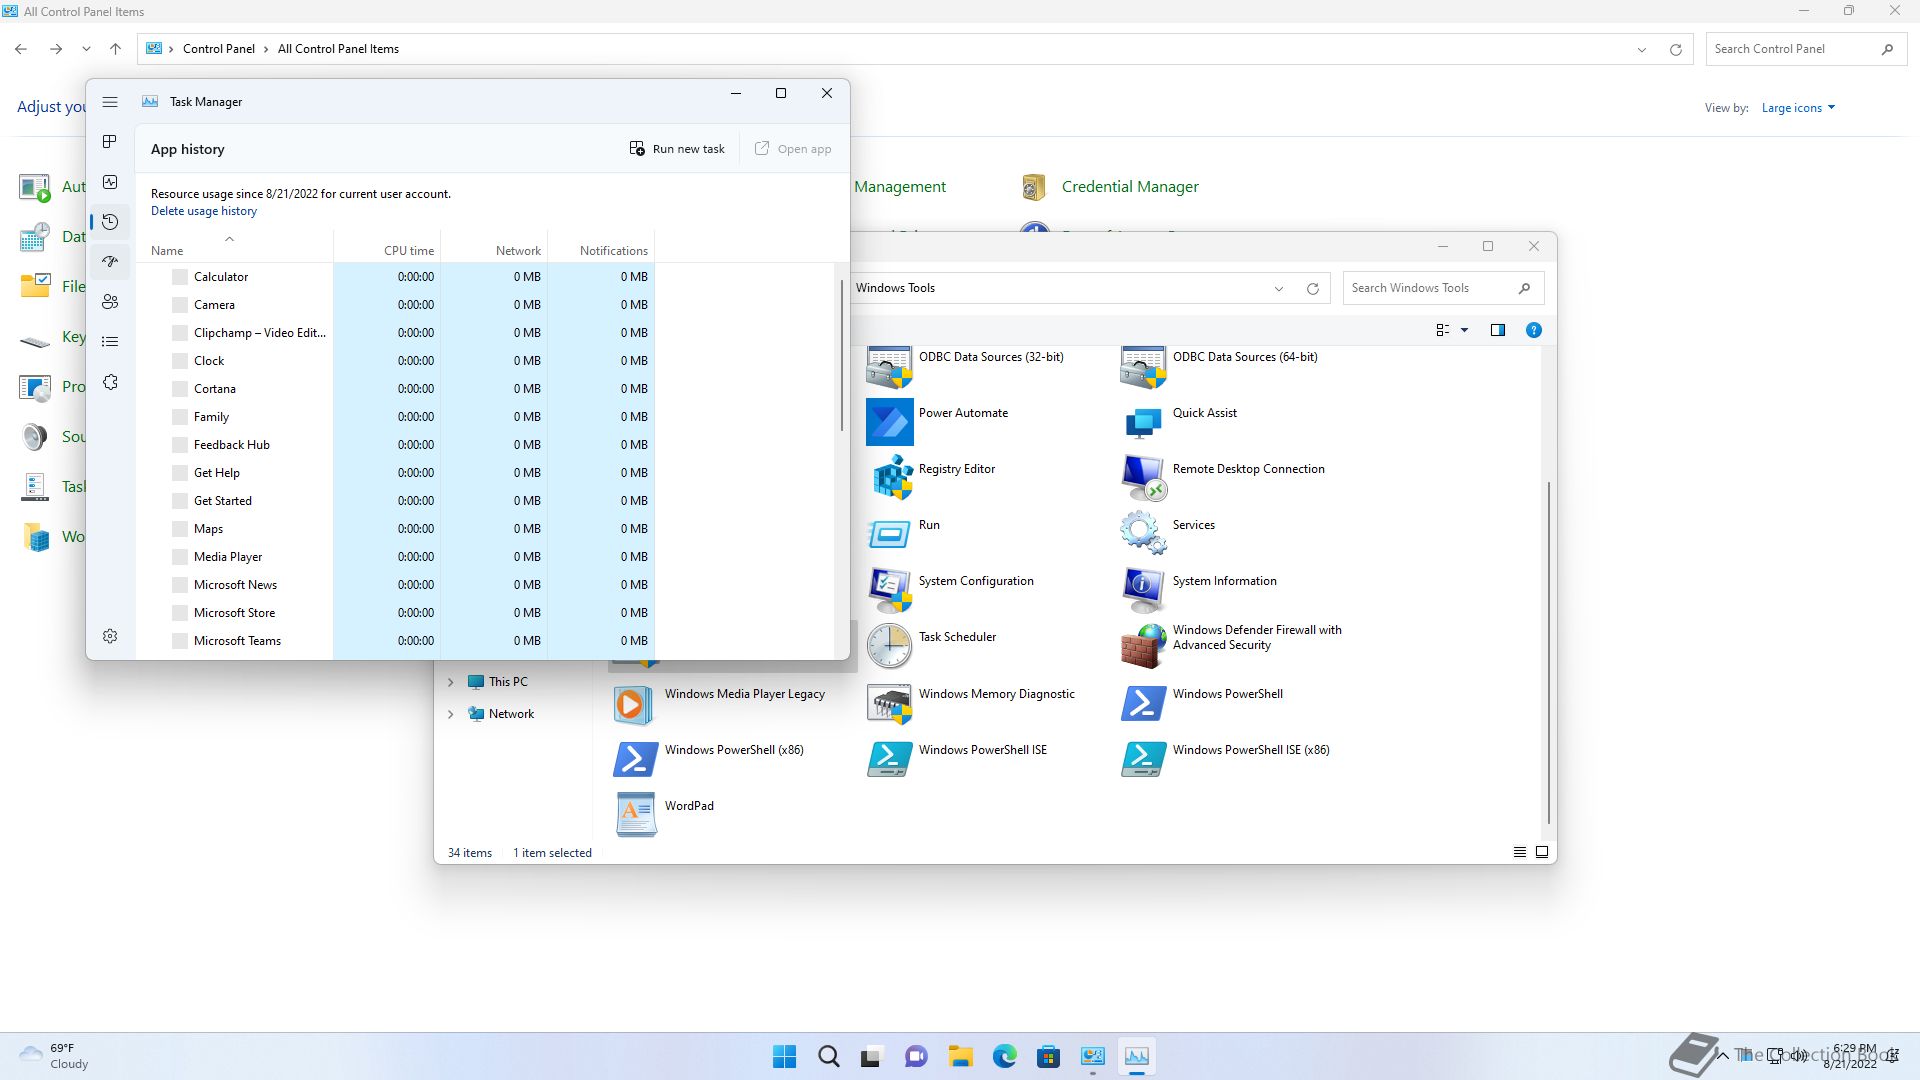
Task: Select the Run tool icon
Action: 889,533
